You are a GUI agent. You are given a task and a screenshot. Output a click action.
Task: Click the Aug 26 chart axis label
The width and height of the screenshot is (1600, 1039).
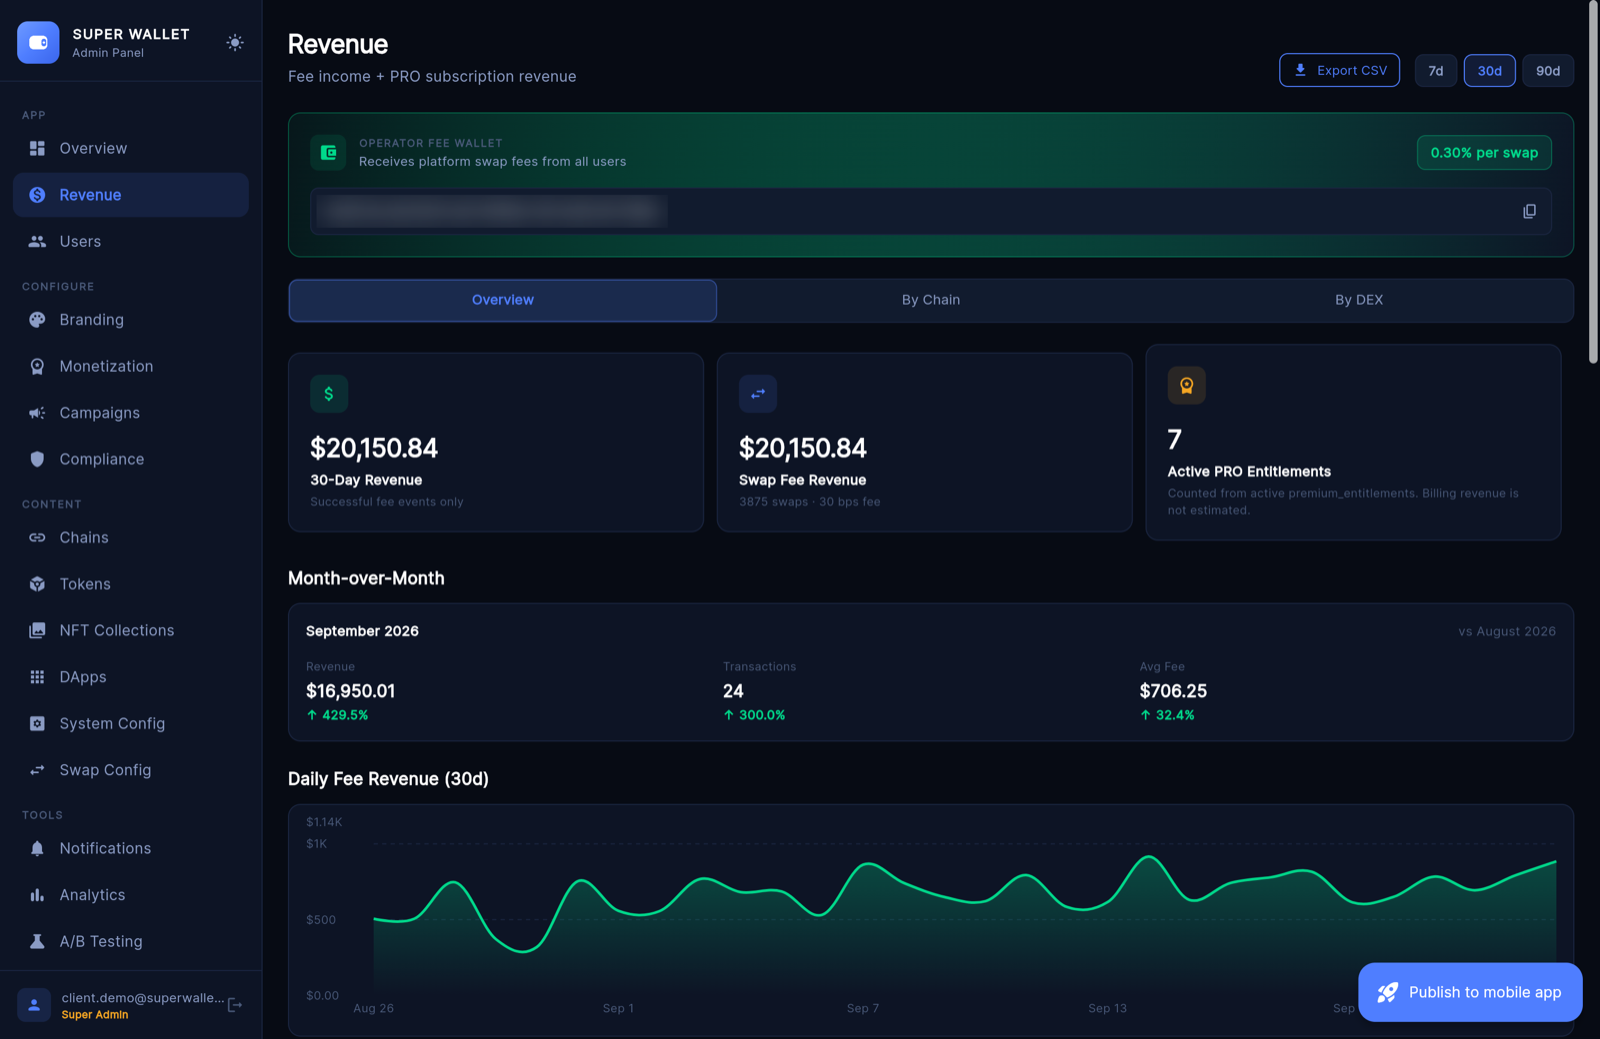[374, 1008]
